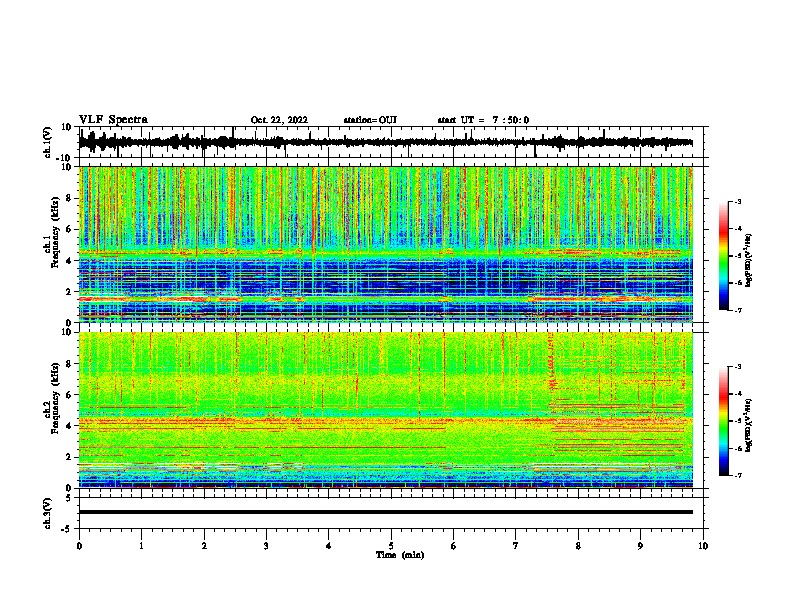The height and width of the screenshot is (612, 792).
Task: Click time axis tick label 9
Action: 640,545
